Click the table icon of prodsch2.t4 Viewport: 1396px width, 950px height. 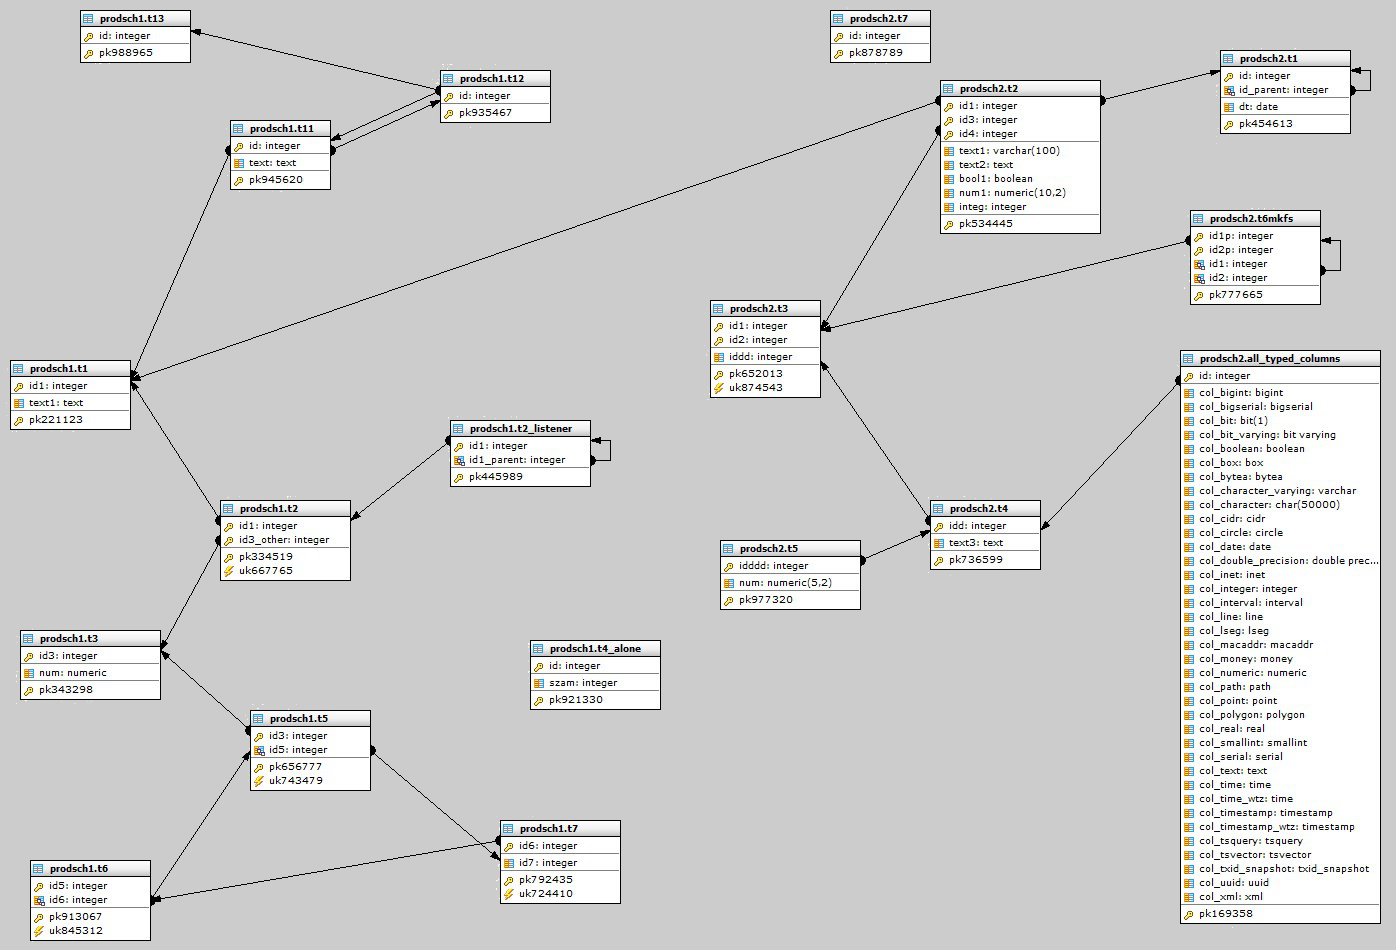click(939, 509)
